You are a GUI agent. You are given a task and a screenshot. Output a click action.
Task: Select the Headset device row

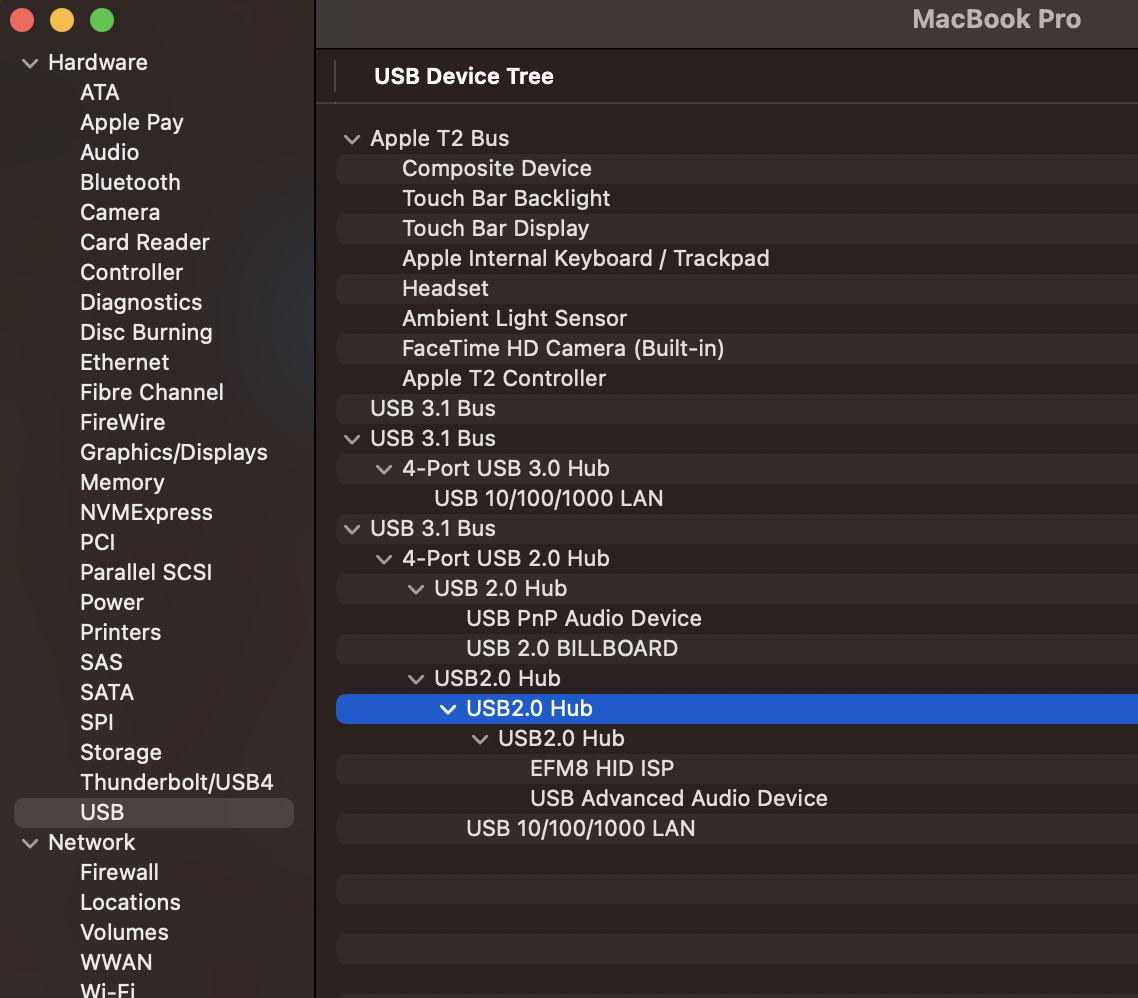click(x=737, y=288)
